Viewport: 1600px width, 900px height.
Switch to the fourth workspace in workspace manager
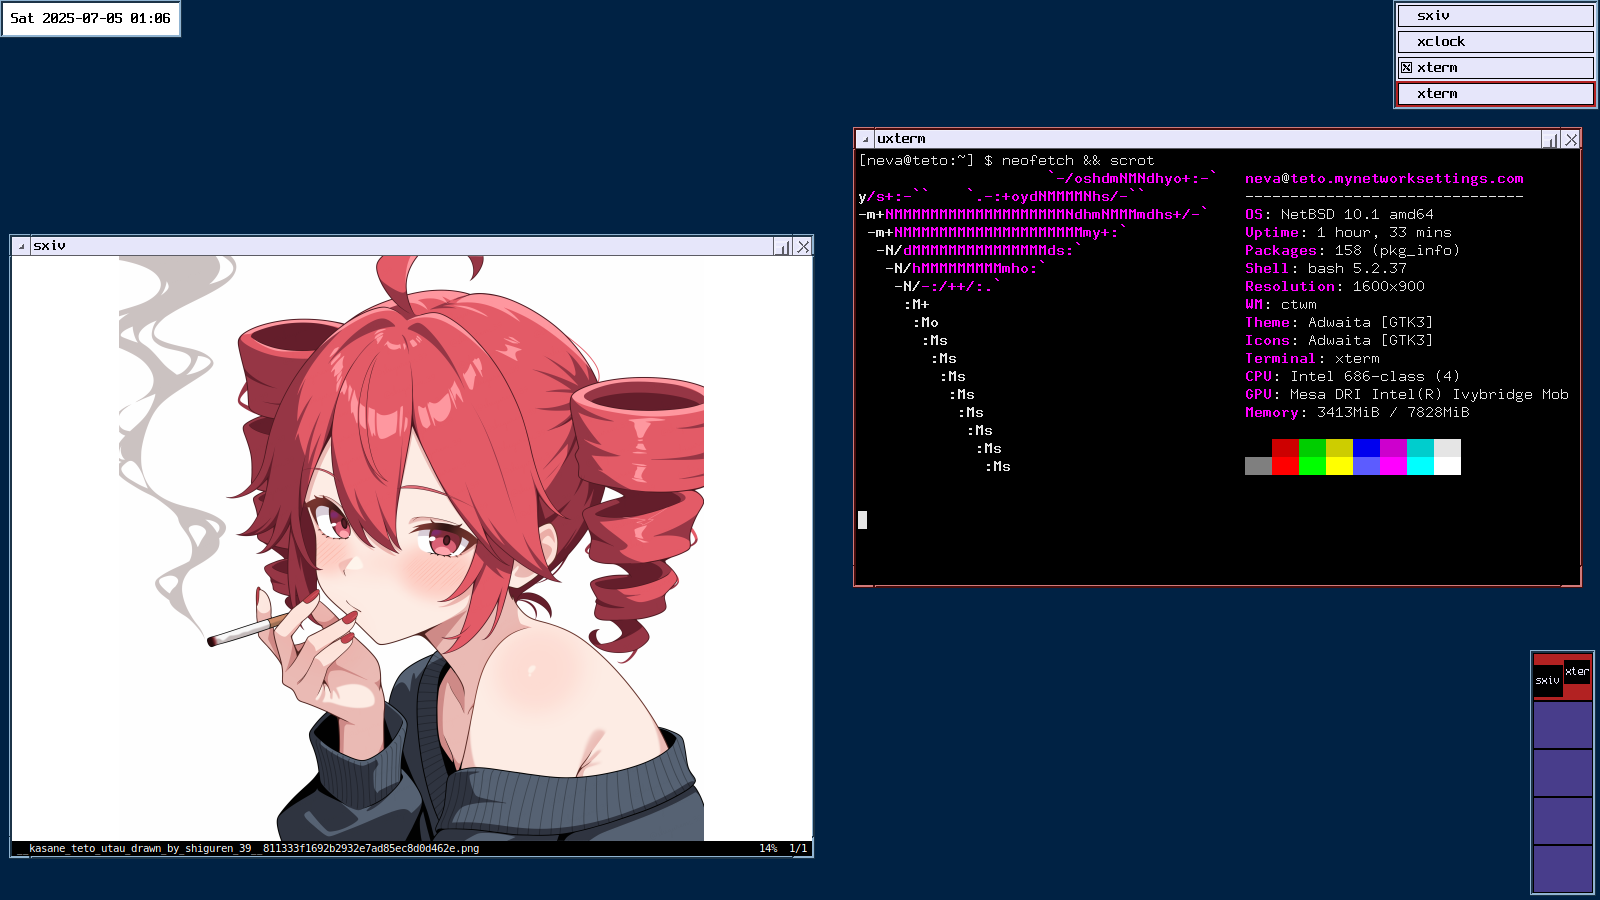tap(1563, 821)
